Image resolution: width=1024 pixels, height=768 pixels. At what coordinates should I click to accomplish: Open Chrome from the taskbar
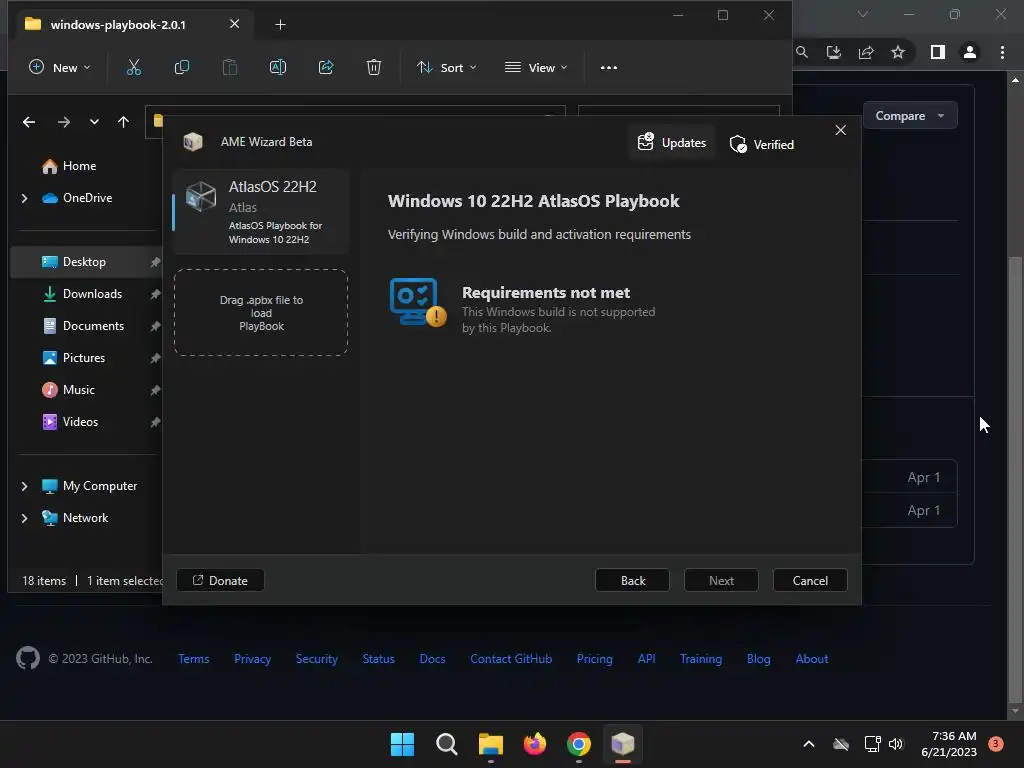pyautogui.click(x=579, y=744)
